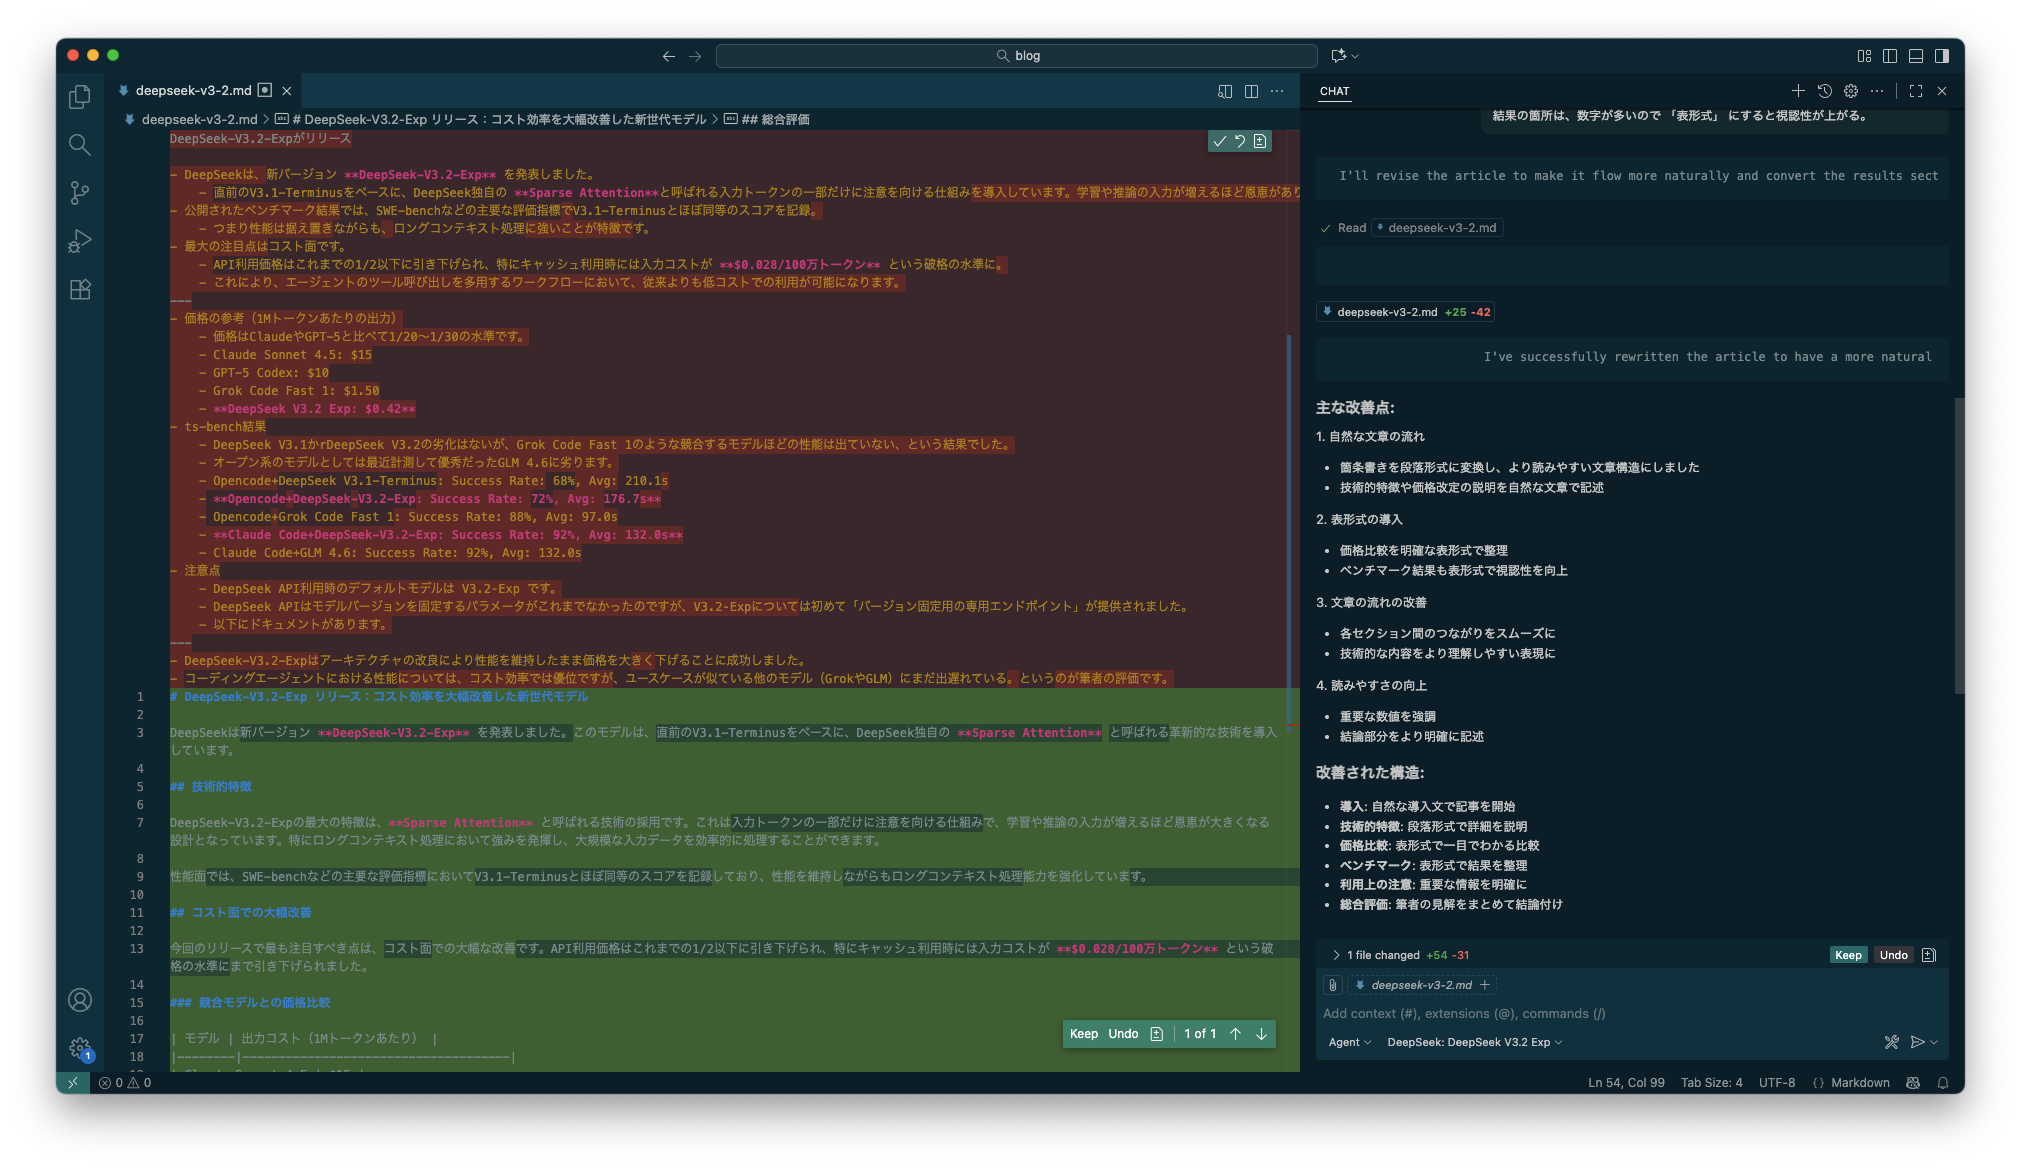Open the Agent mode dropdown
The width and height of the screenshot is (2021, 1168).
1349,1042
